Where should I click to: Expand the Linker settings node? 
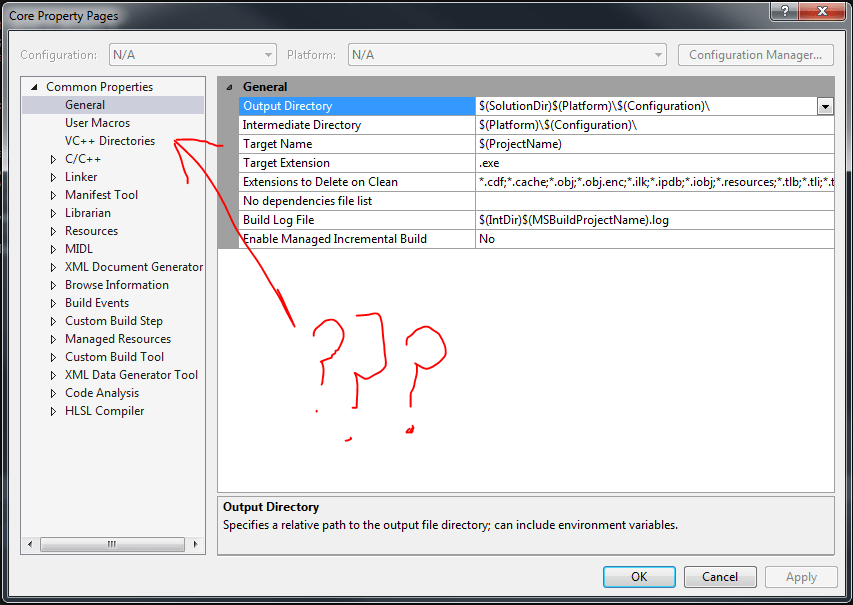coord(54,176)
